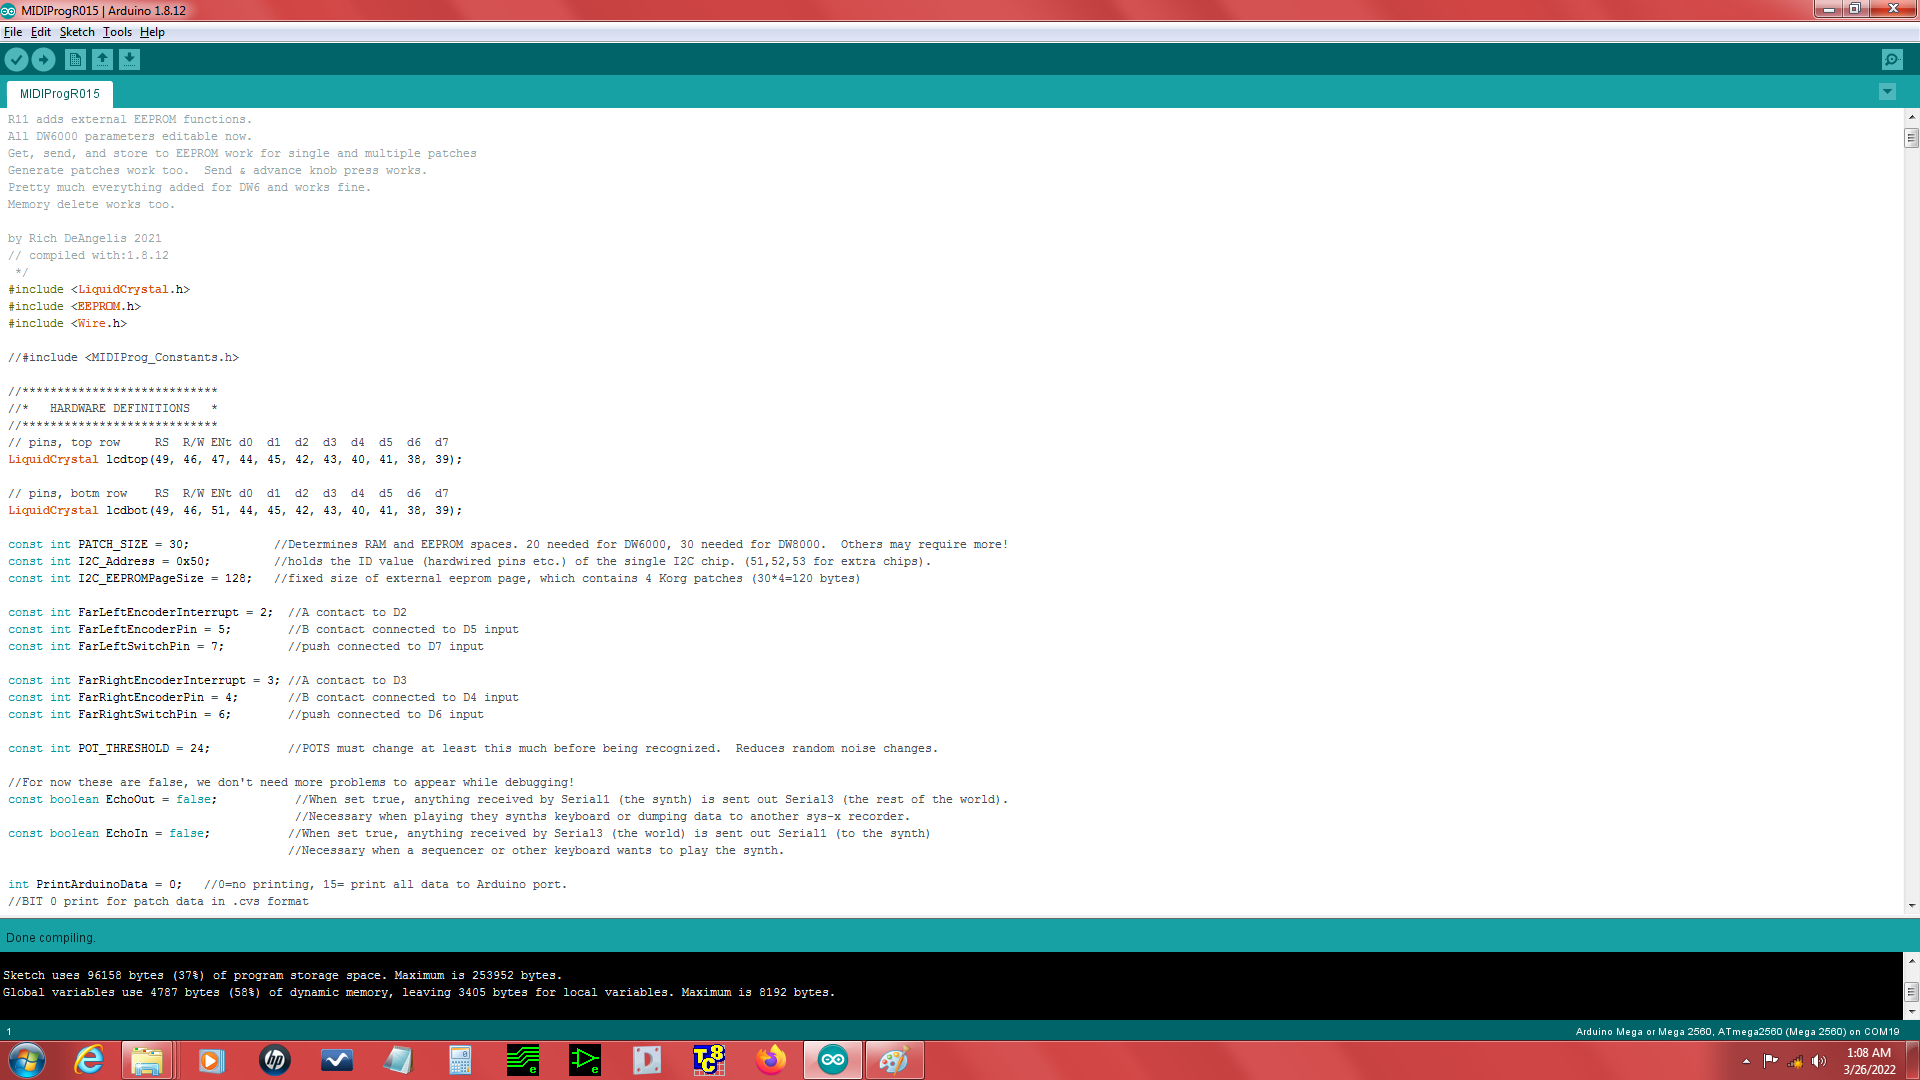Open the Sketch menu
This screenshot has width=1920, height=1080.
77,32
